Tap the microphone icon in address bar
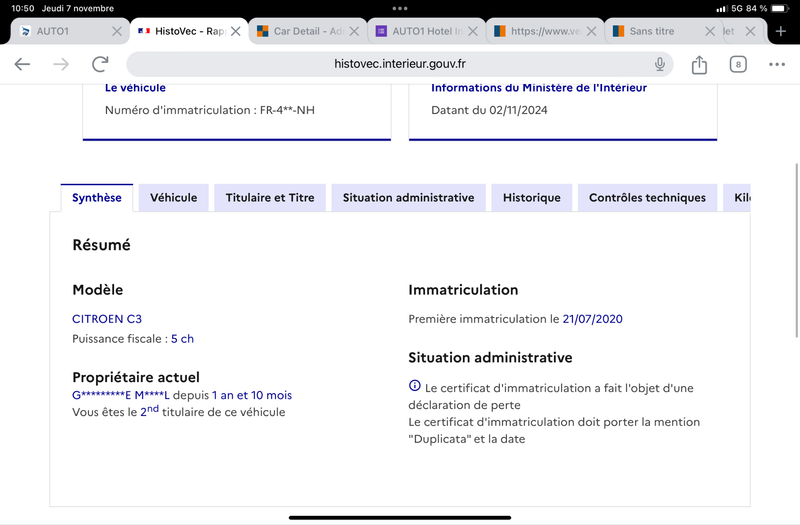The image size is (800, 525). tap(660, 64)
